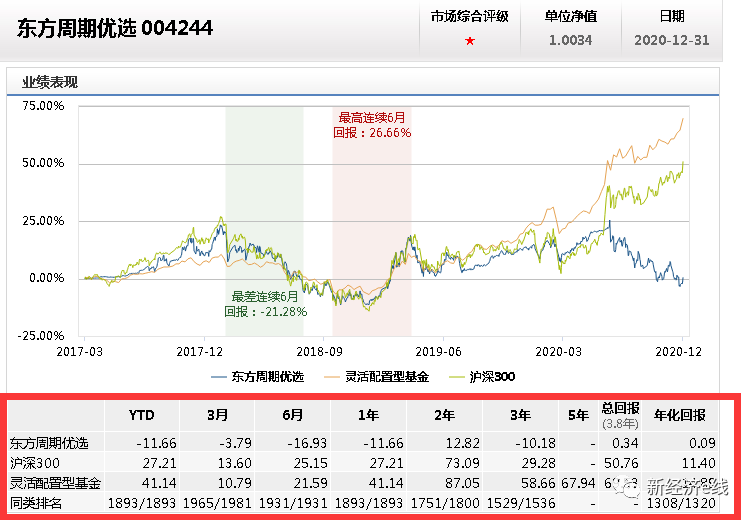Select the fund title 东方周期优选 004244

114,28
